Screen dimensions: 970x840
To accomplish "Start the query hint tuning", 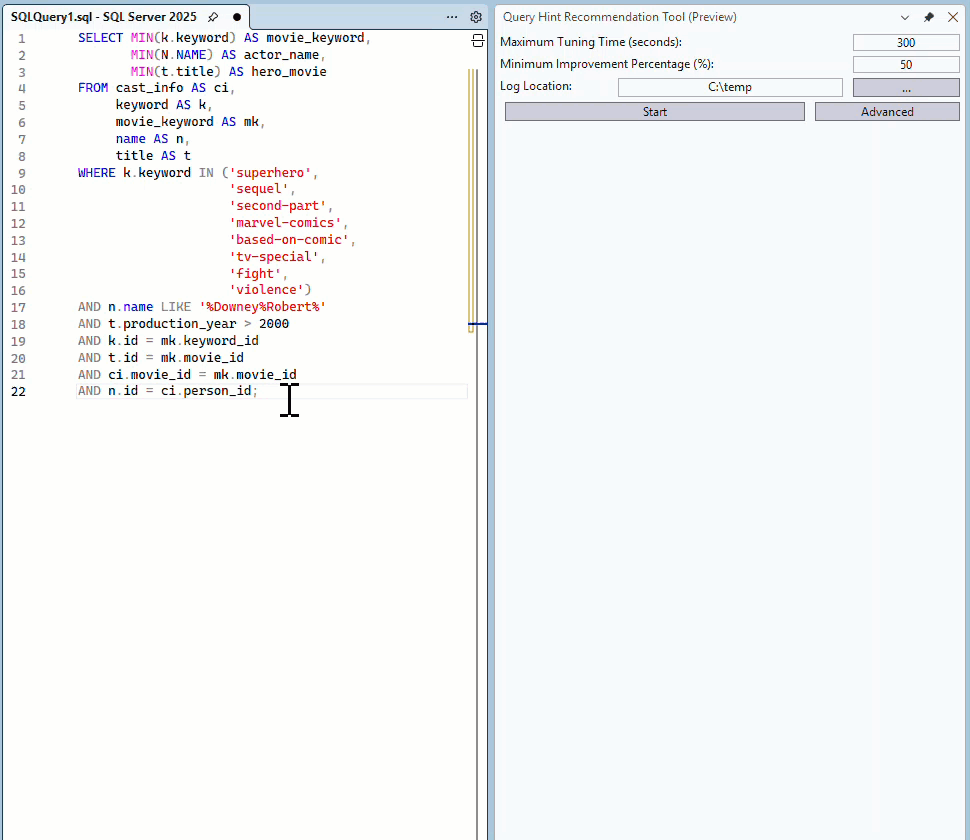I will 655,112.
